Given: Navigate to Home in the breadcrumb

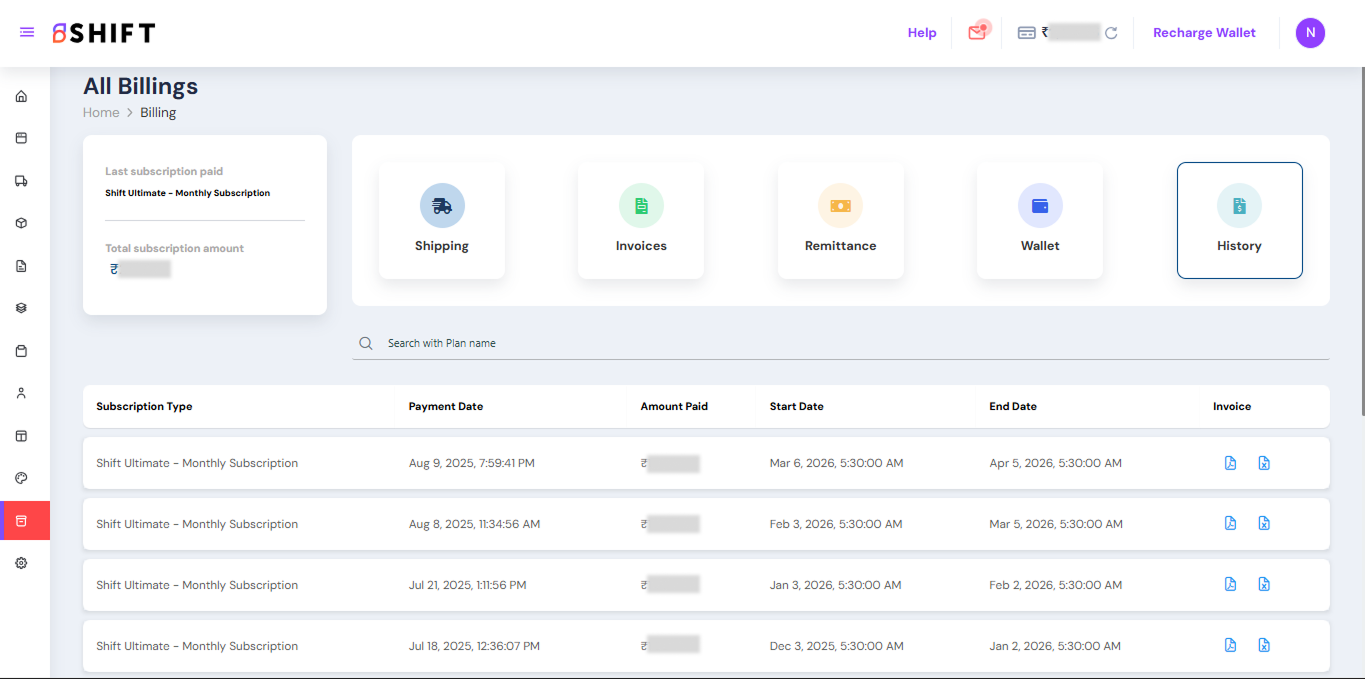Looking at the screenshot, I should tap(101, 113).
